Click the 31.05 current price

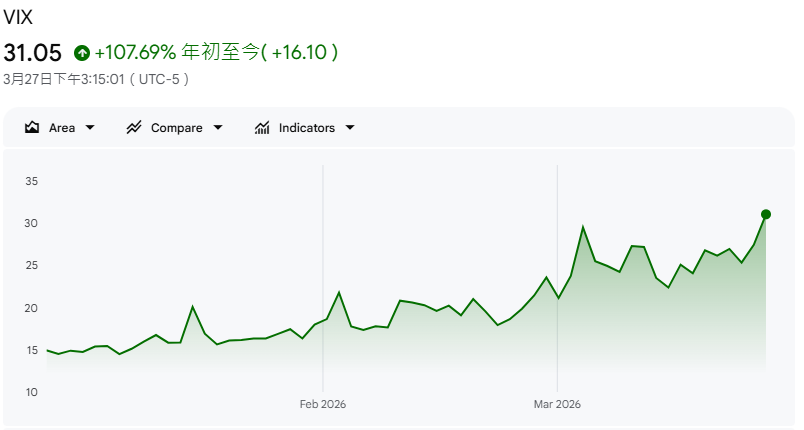coord(32,53)
